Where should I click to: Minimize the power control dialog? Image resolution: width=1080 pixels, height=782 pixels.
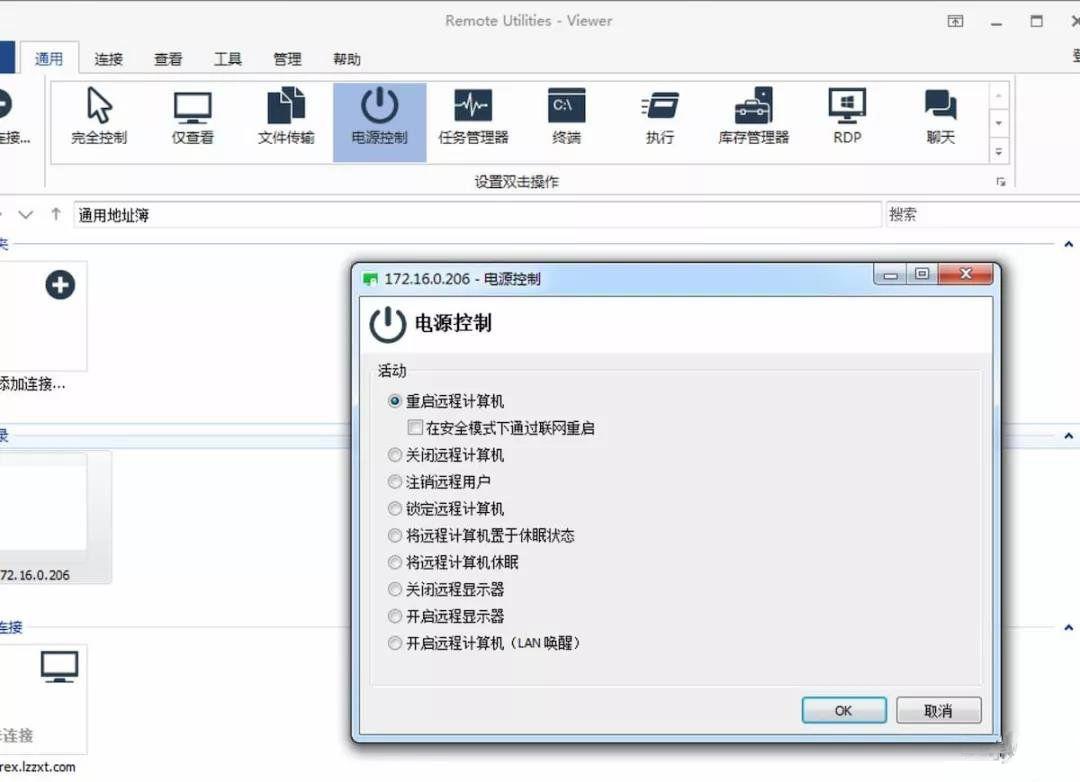coord(891,274)
